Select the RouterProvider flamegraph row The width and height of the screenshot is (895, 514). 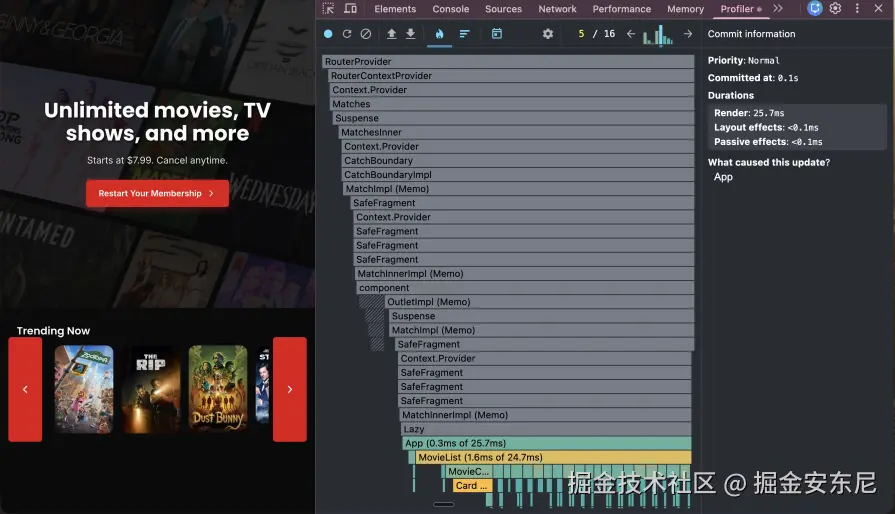tap(508, 62)
